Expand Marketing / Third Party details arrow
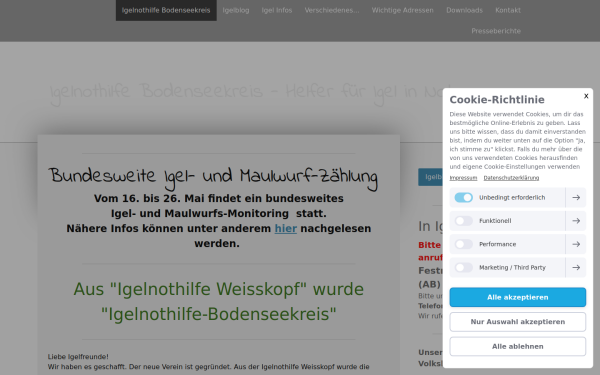The width and height of the screenshot is (600, 375). (x=576, y=267)
